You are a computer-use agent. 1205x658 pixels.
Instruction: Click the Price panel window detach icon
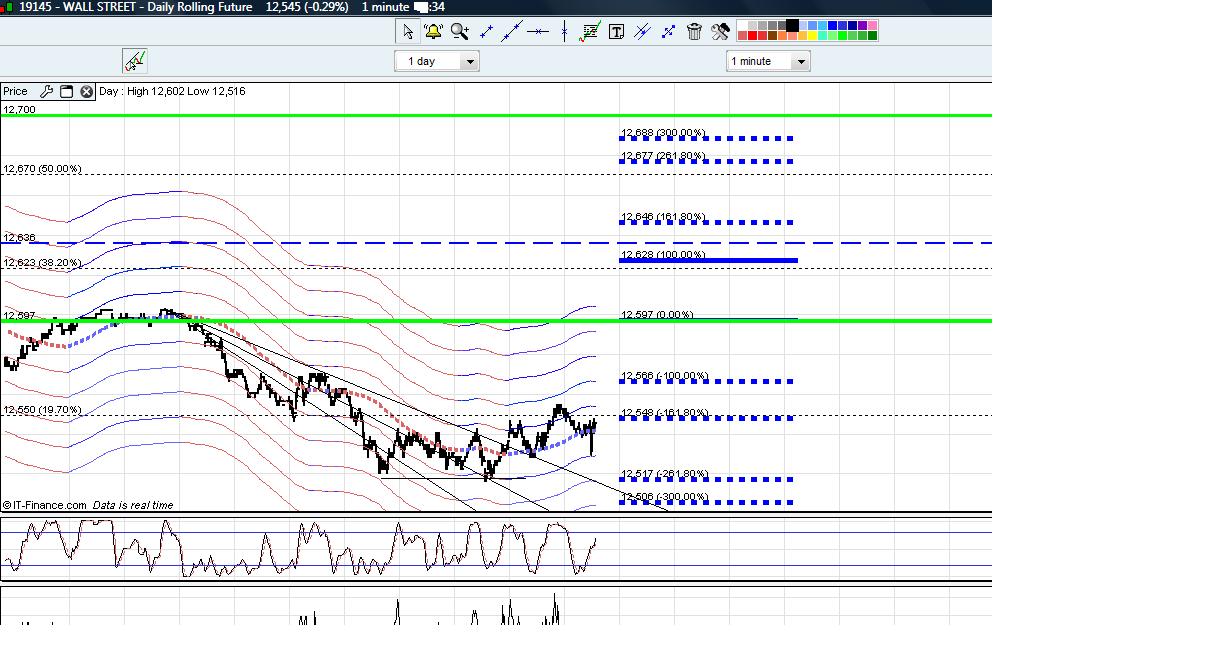click(x=66, y=91)
